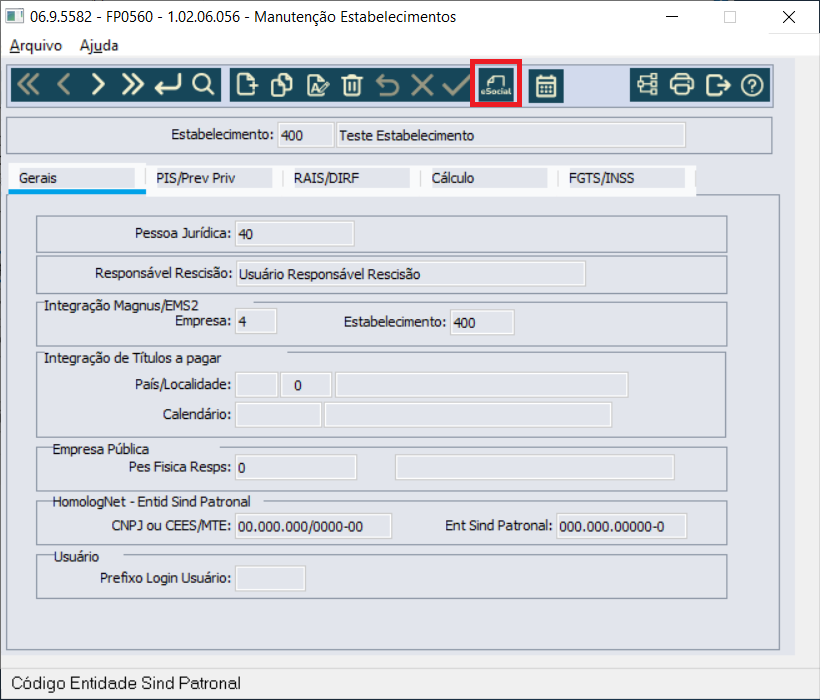Cancel changes with the X toolbar icon

(x=422, y=85)
